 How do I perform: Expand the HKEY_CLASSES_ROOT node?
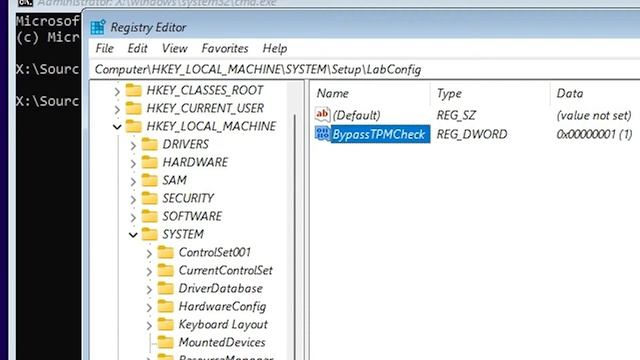tap(117, 91)
